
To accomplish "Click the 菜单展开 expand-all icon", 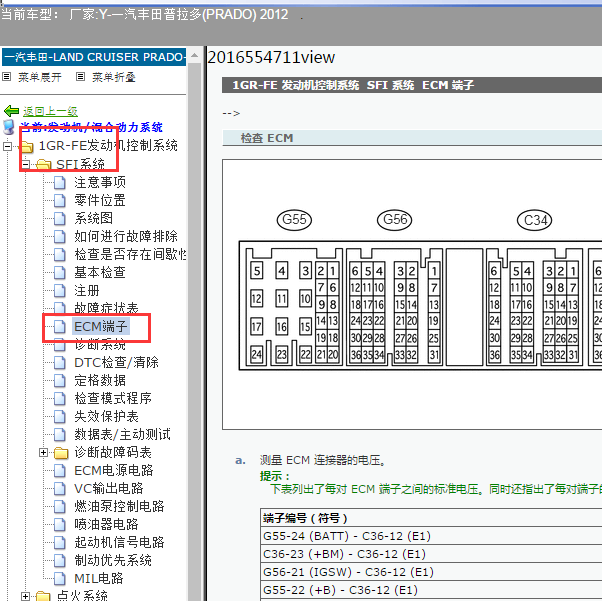I will [7, 77].
